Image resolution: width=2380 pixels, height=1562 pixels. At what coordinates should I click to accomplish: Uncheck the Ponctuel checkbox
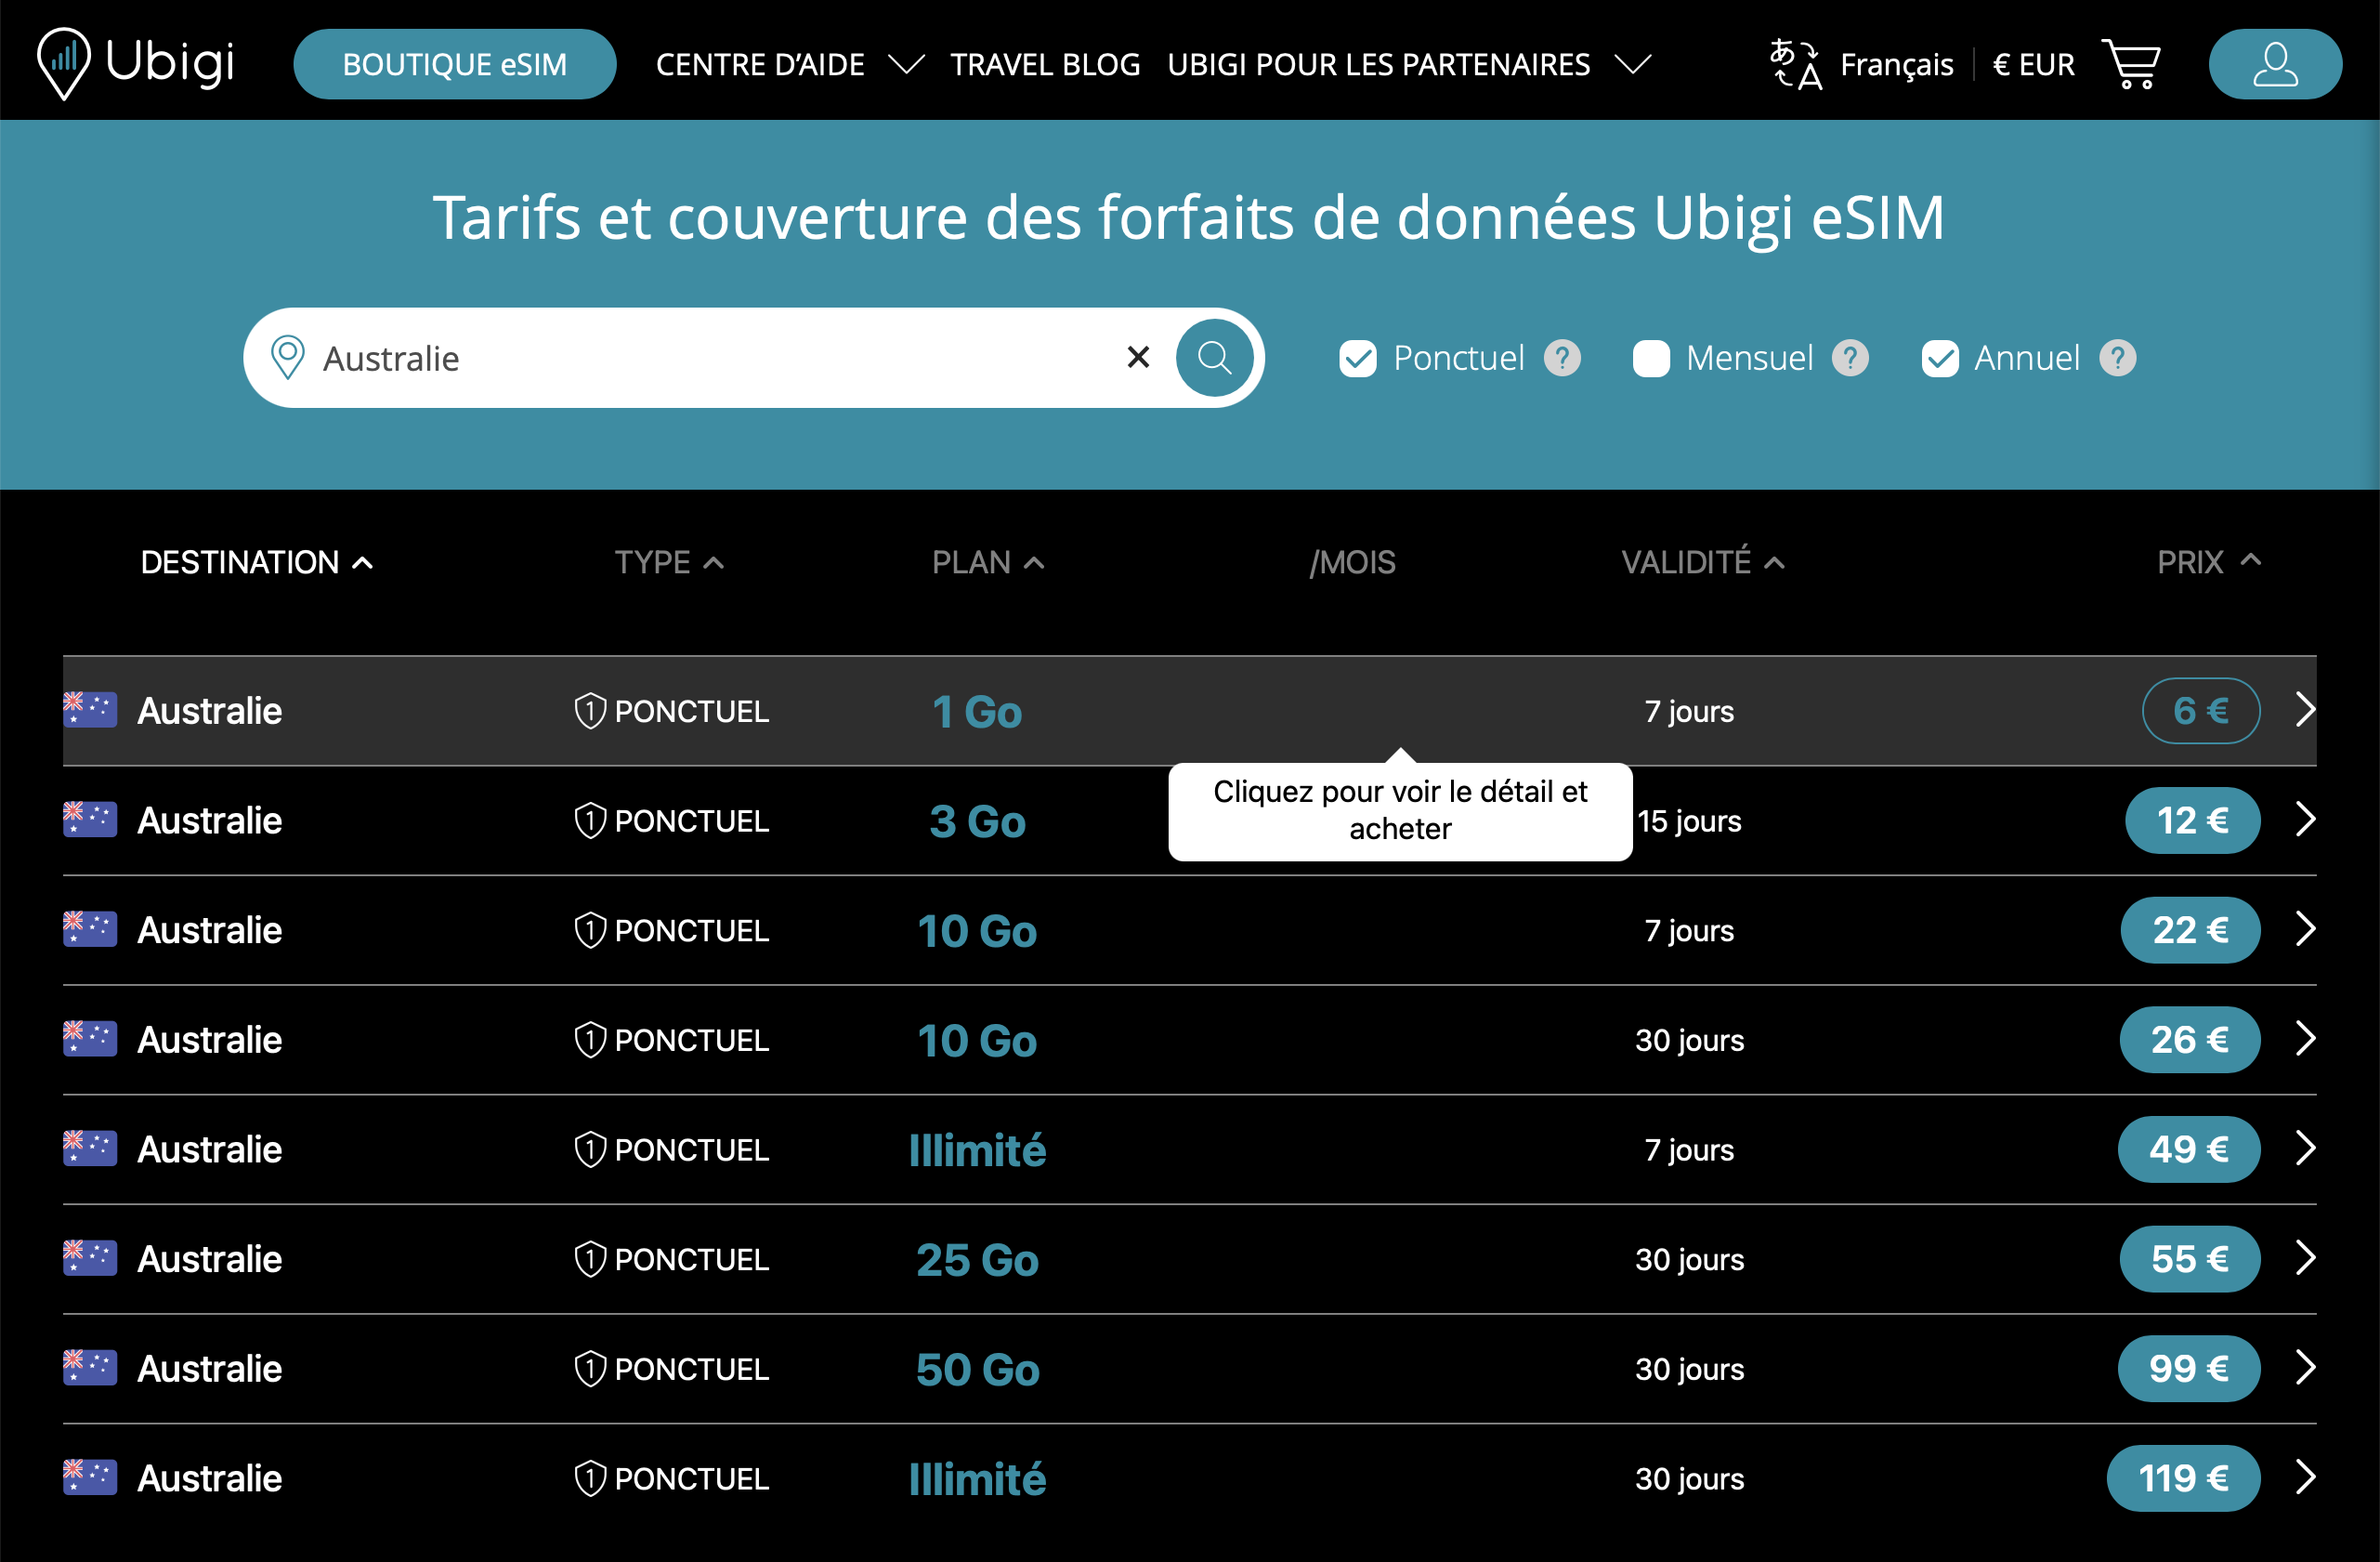tap(1358, 358)
